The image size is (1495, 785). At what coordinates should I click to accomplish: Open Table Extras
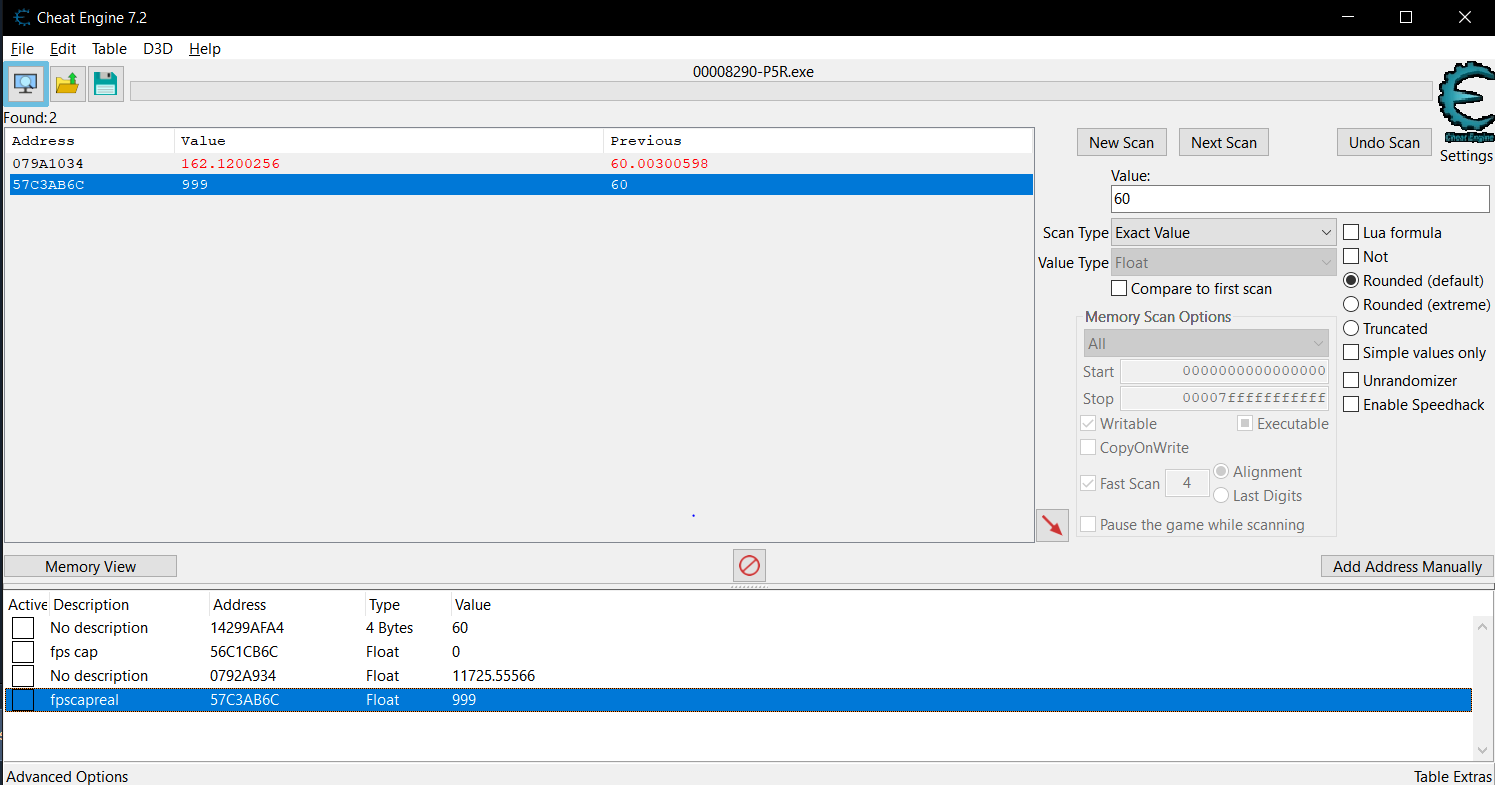click(1453, 776)
